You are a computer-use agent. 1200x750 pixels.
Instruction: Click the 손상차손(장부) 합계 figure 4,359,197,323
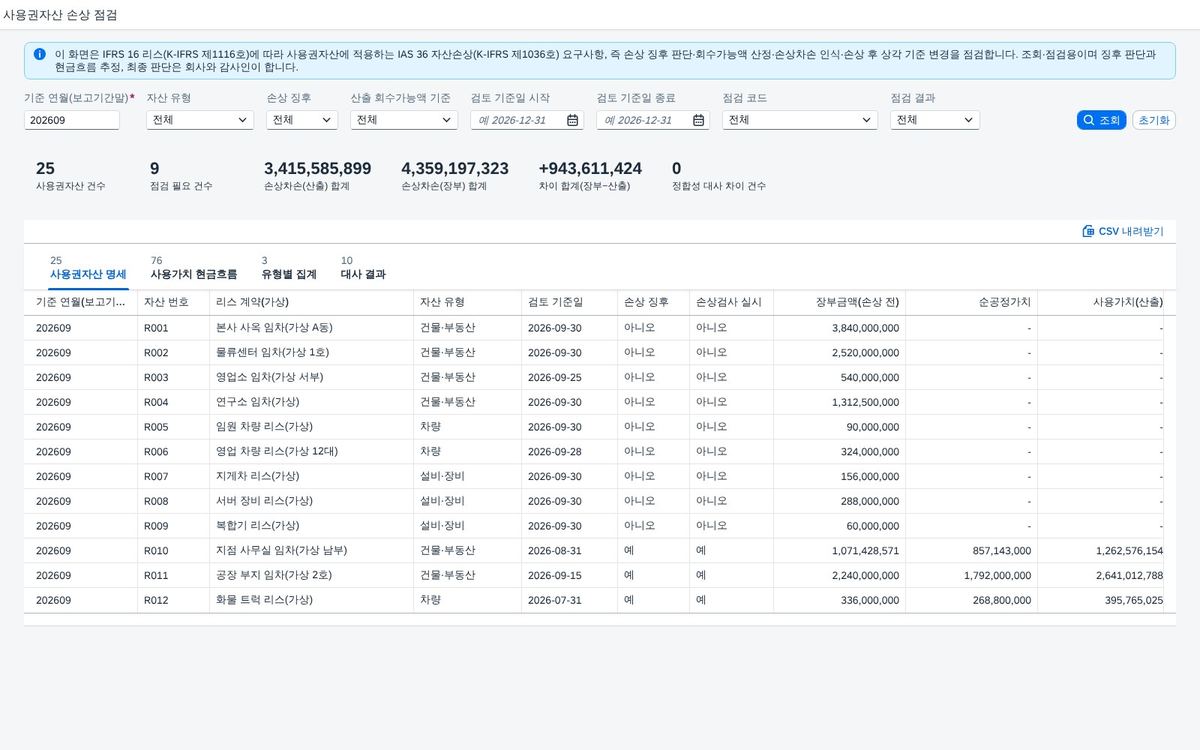pyautogui.click(x=455, y=169)
